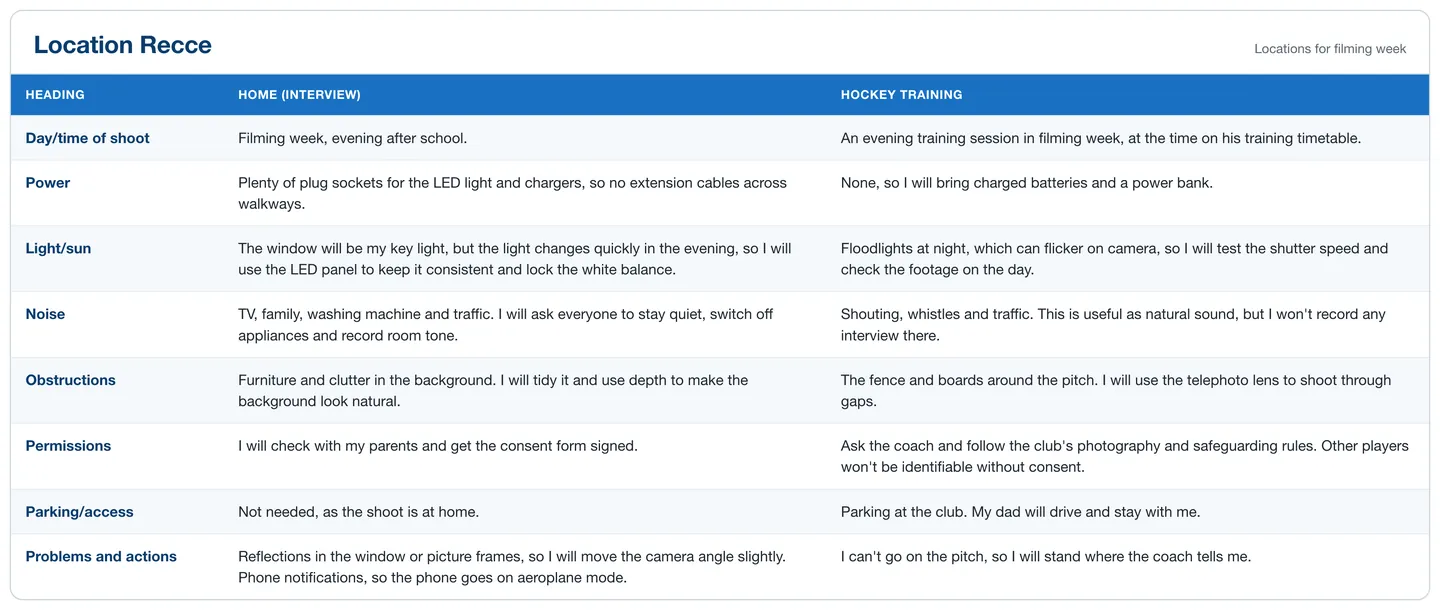Select the cell starting "The window will be my key light"
The width and height of the screenshot is (1440, 610).
tap(526, 259)
